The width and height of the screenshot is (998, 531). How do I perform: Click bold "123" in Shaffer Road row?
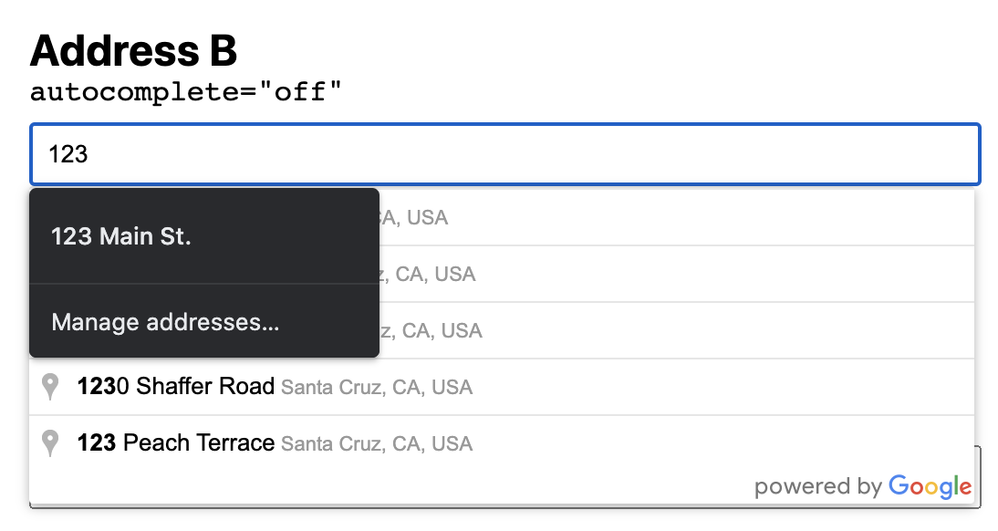94,387
